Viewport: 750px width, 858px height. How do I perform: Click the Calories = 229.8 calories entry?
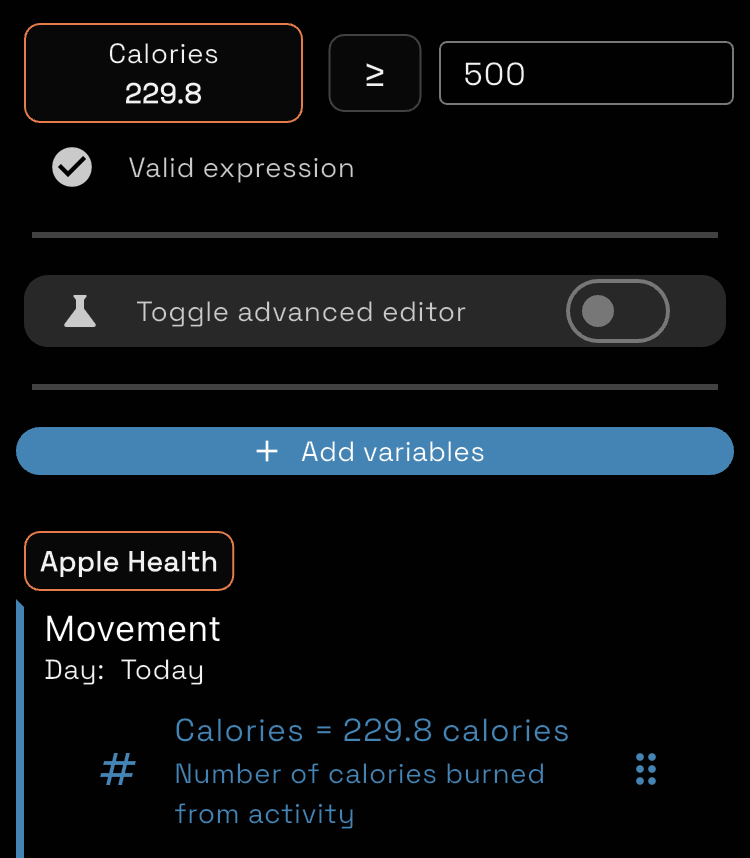(x=372, y=731)
